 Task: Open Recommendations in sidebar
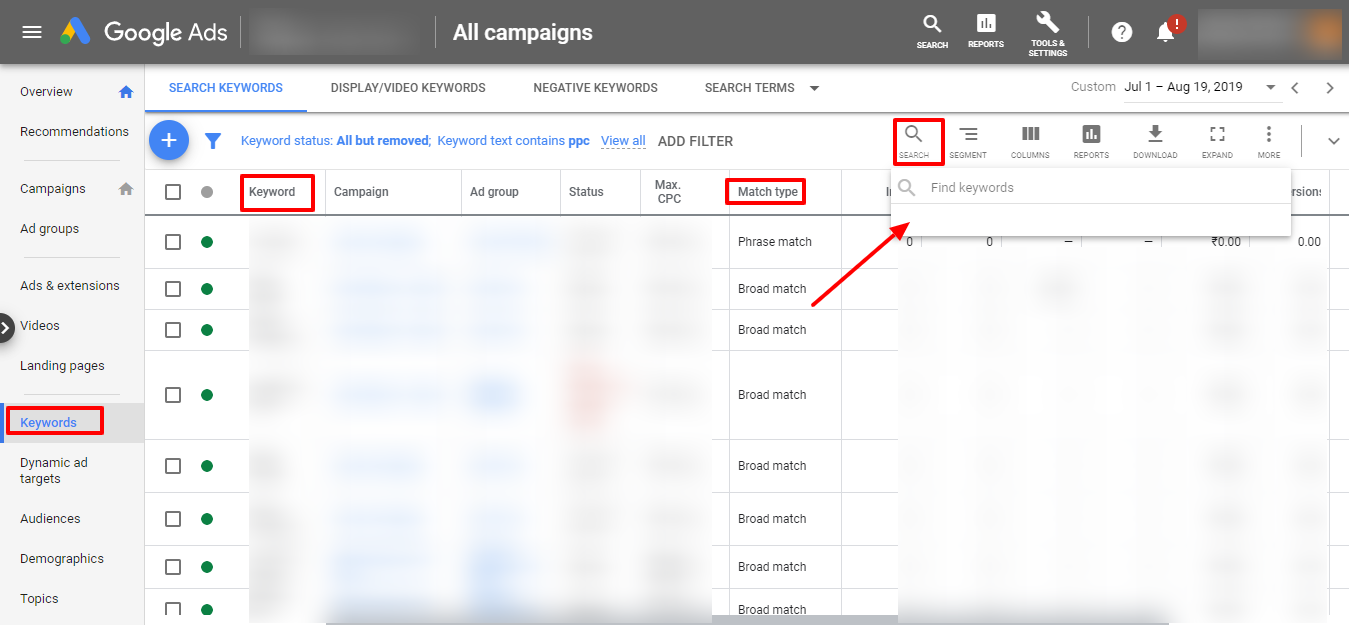tap(74, 132)
